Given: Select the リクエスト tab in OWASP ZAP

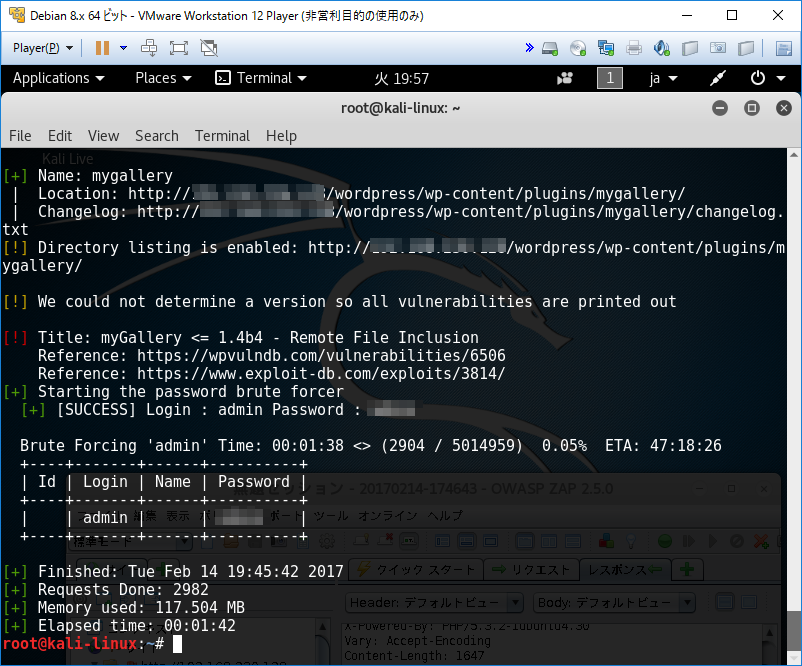Looking at the screenshot, I should pyautogui.click(x=531, y=569).
